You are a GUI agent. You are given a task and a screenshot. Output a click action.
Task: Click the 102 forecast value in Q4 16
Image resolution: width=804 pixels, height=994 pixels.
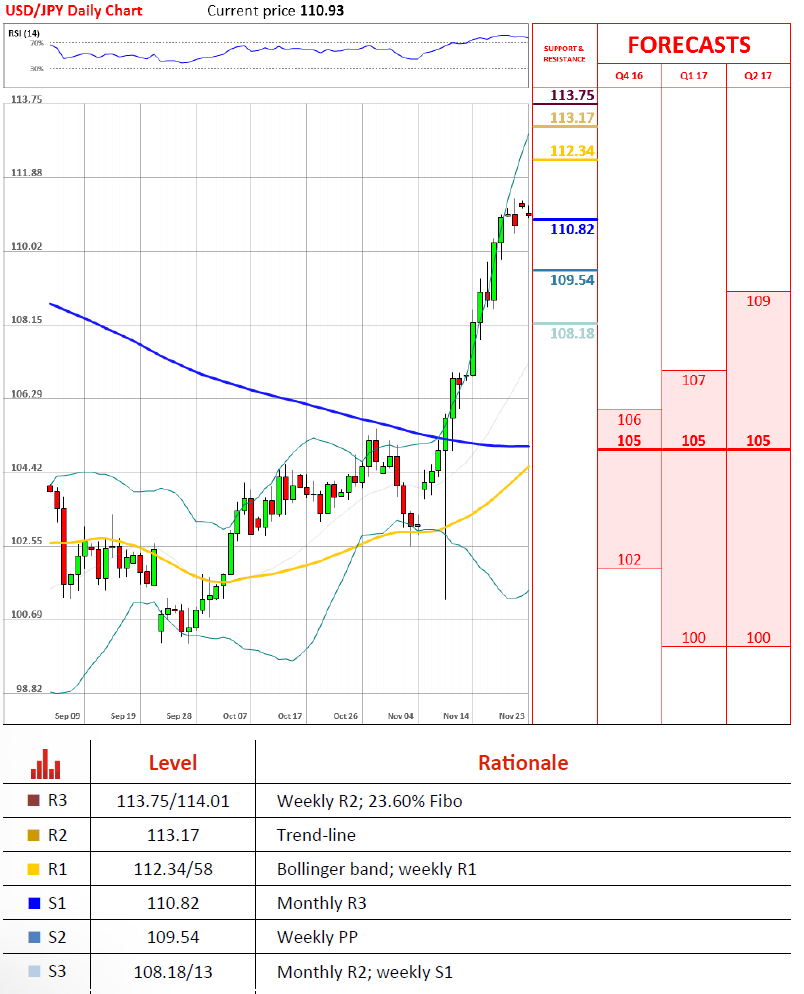click(629, 560)
